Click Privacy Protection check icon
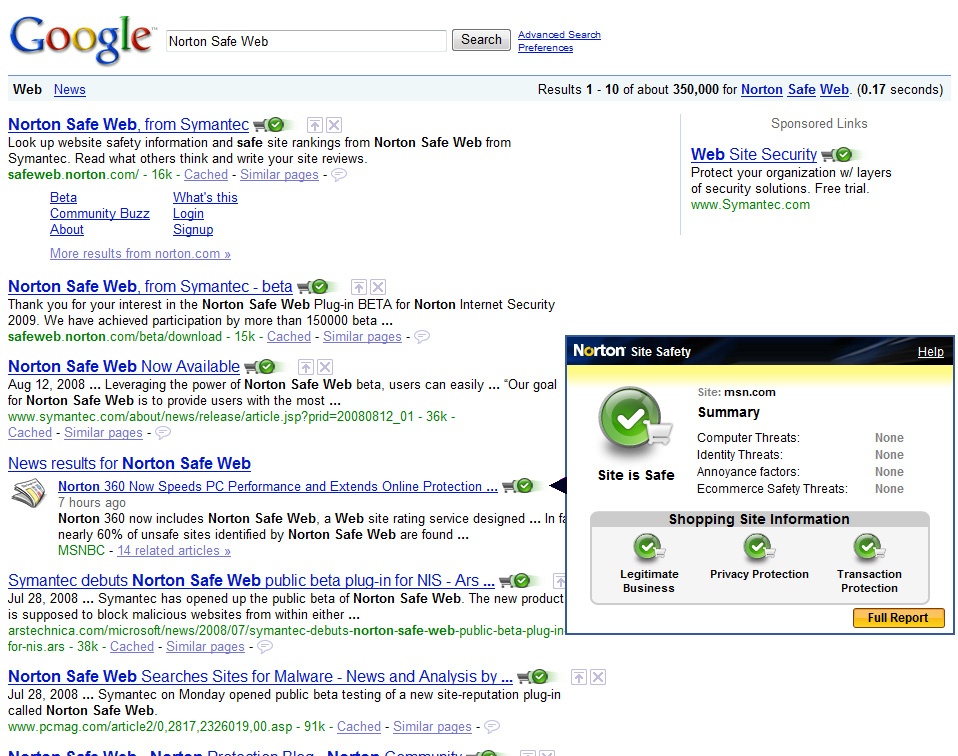 [759, 547]
